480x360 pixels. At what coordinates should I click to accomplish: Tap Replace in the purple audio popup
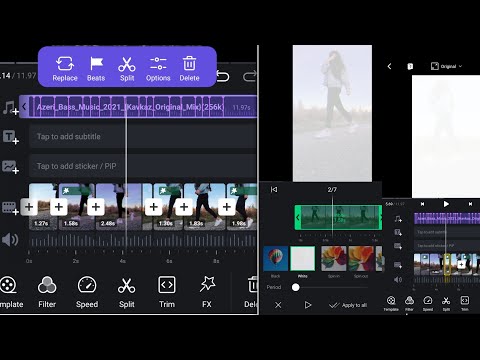tap(65, 69)
